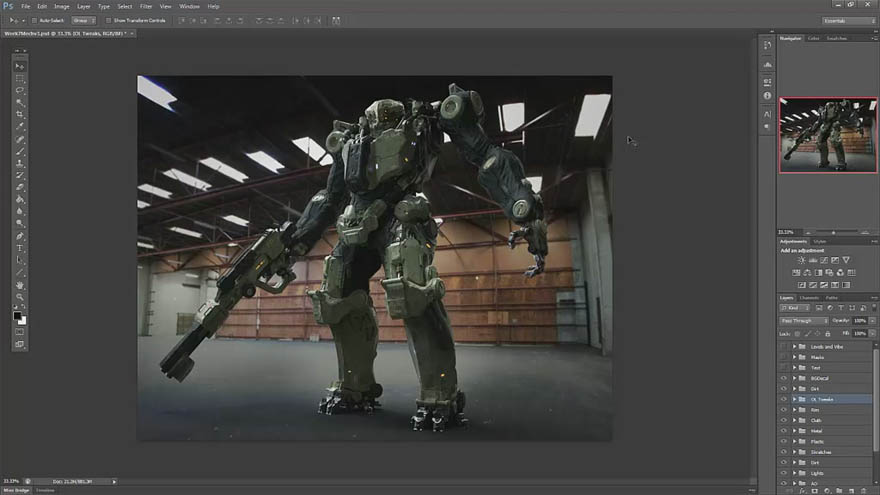Expand the Text layer group
Viewport: 880px width, 495px height.
click(x=794, y=368)
